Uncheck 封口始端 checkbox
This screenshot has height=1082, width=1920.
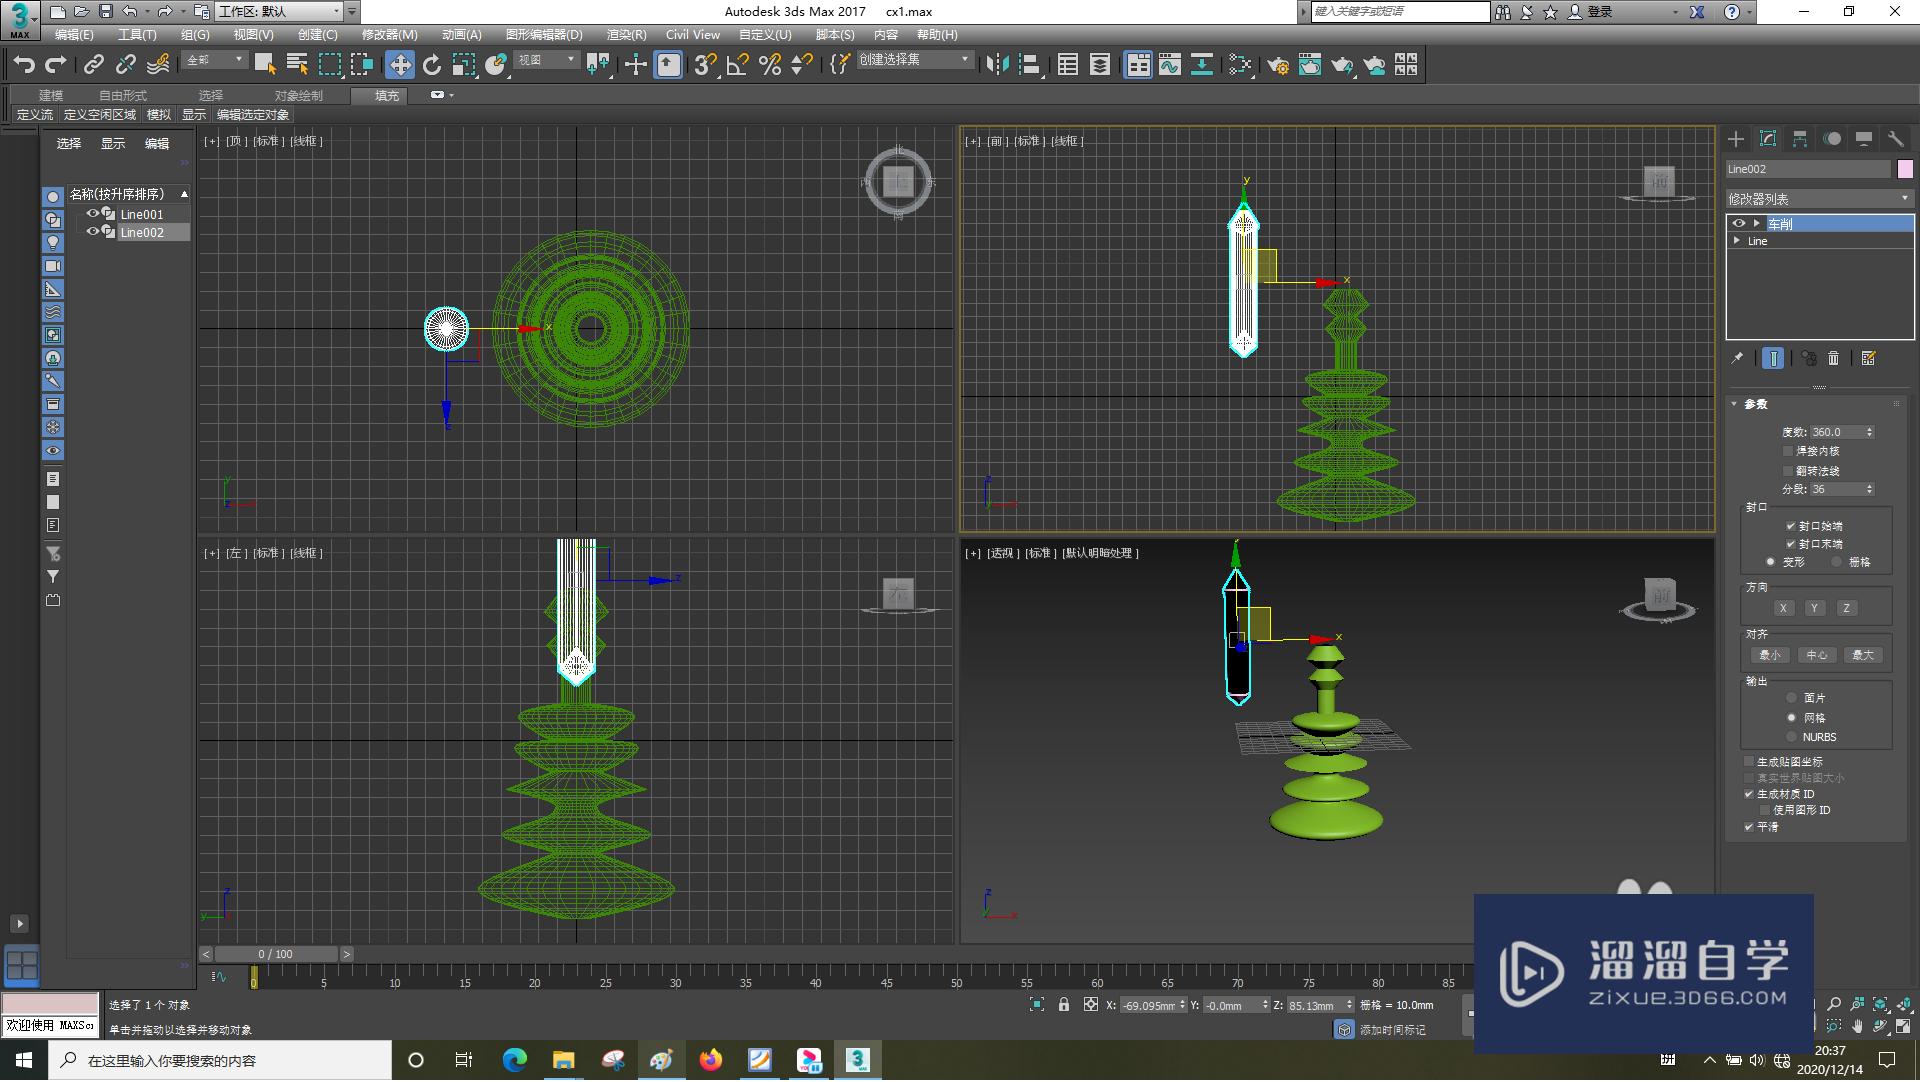coord(1790,526)
